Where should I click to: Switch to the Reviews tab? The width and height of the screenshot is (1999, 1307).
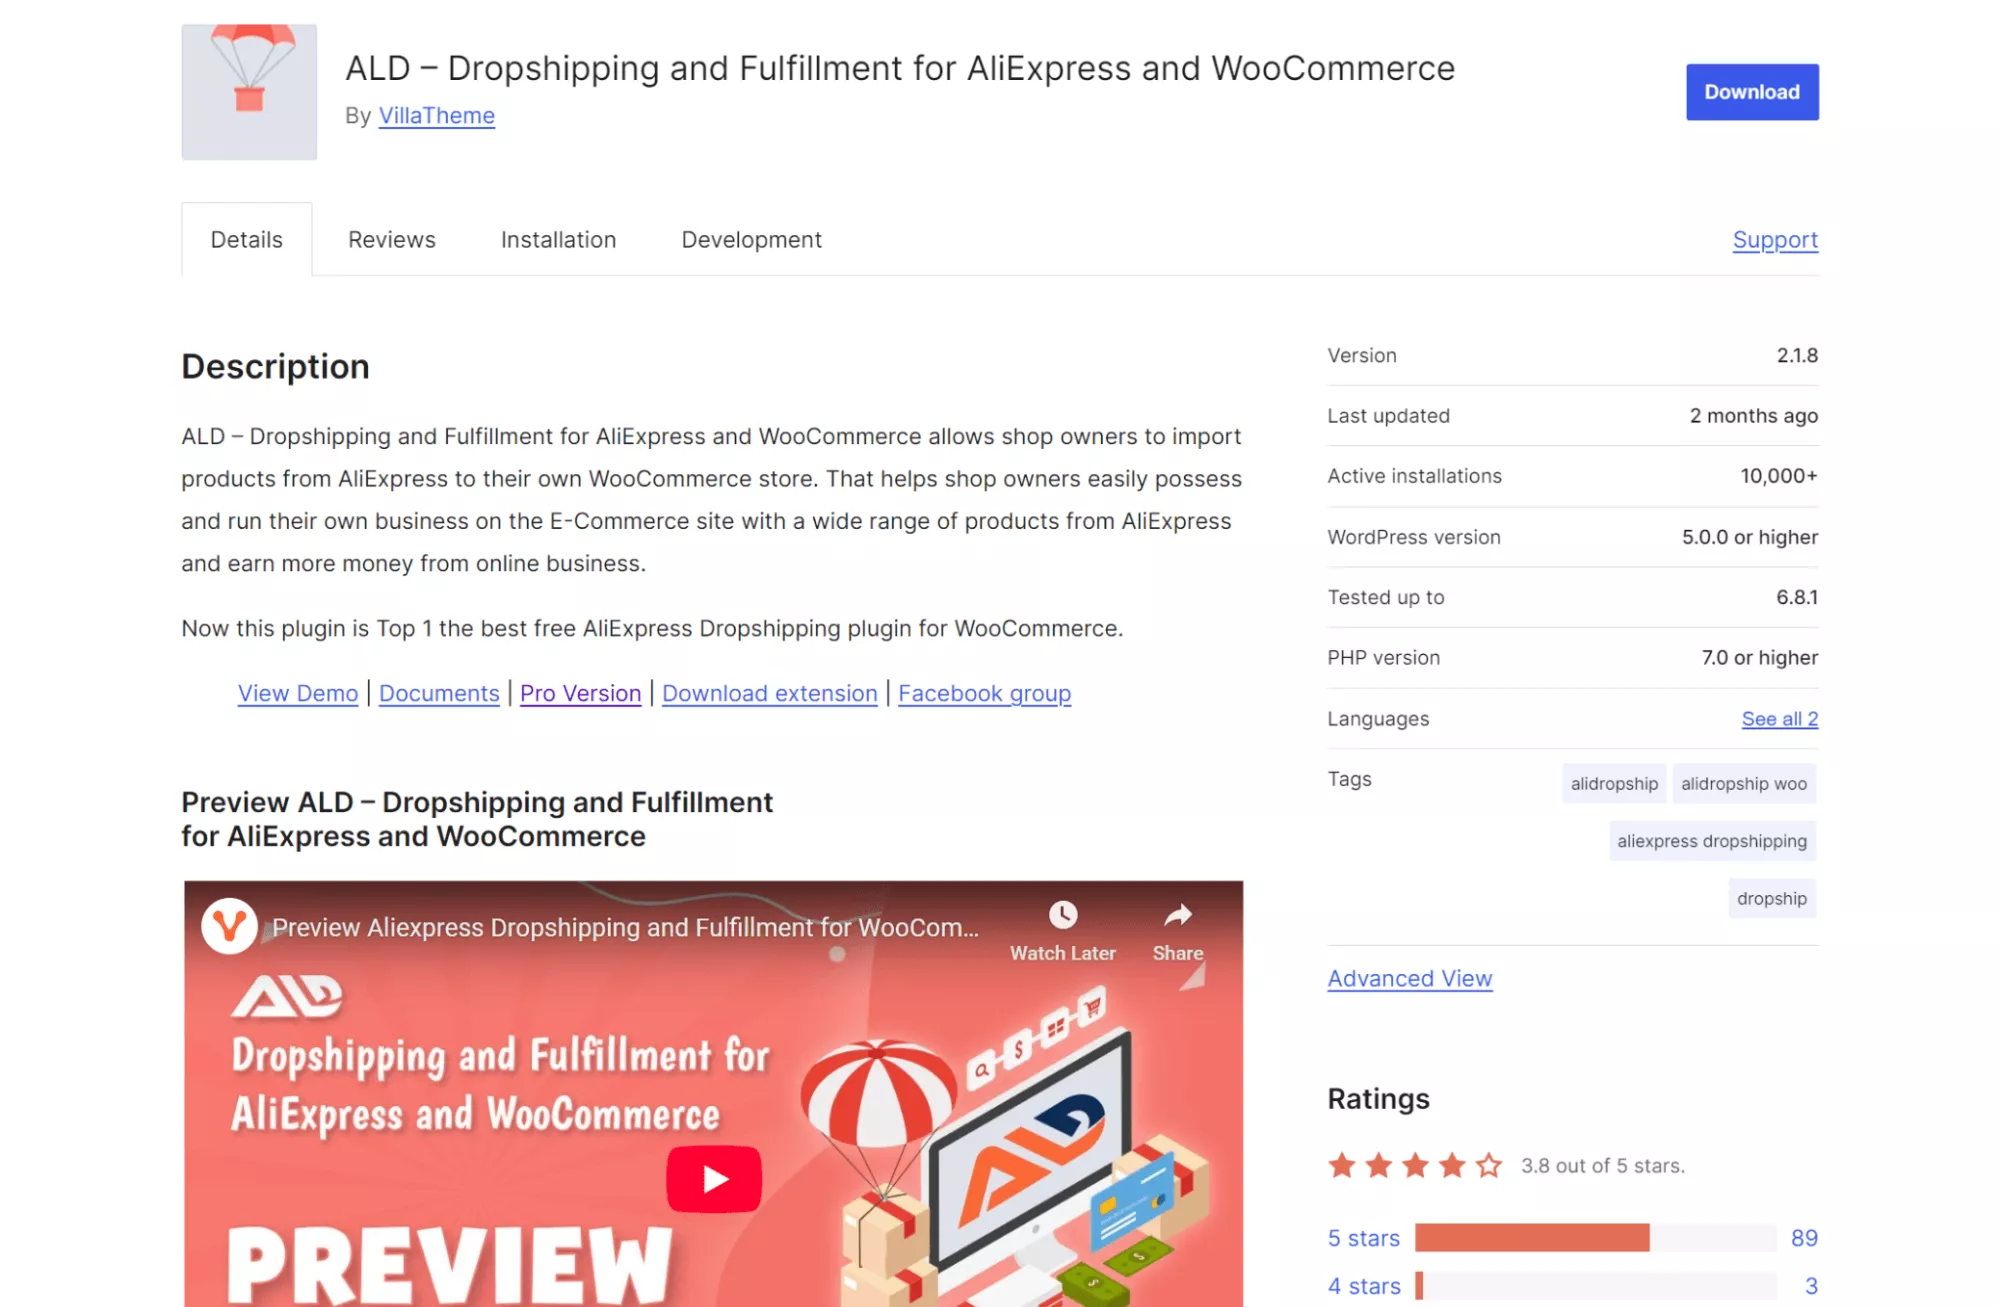point(392,240)
